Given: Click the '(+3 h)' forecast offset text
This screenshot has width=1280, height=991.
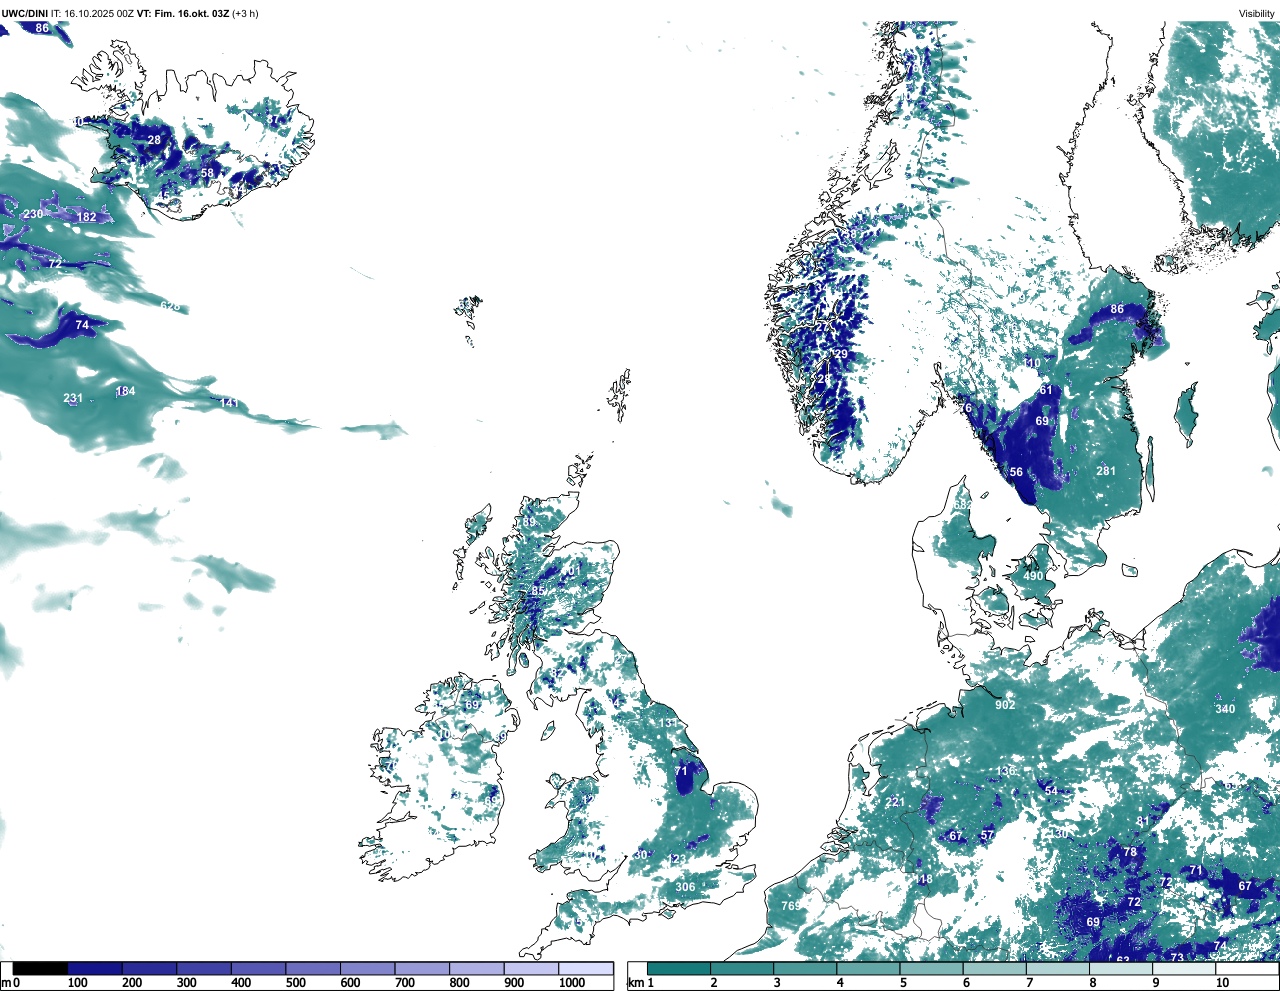Looking at the screenshot, I should pos(245,13).
